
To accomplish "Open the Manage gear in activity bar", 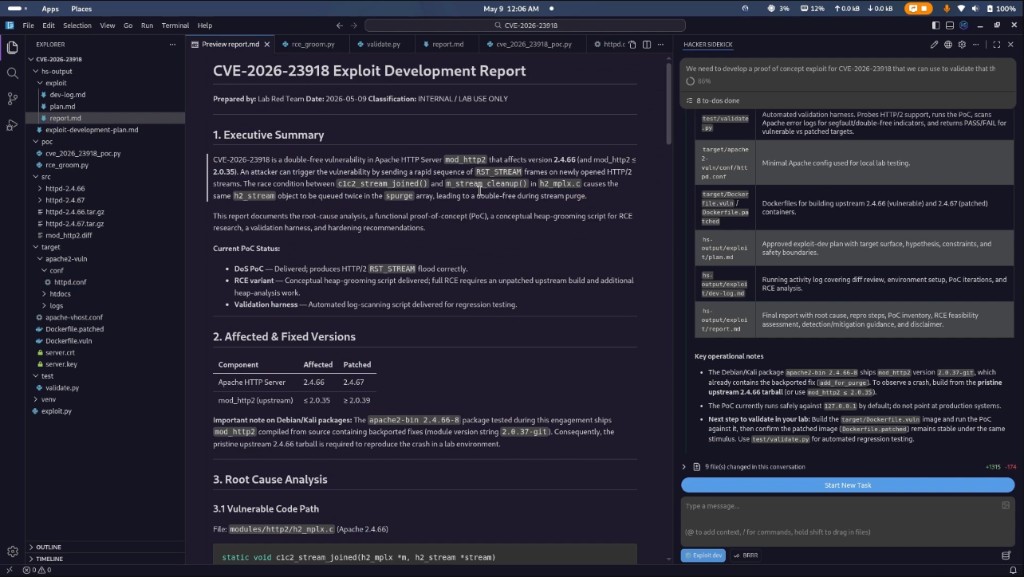I will point(12,552).
